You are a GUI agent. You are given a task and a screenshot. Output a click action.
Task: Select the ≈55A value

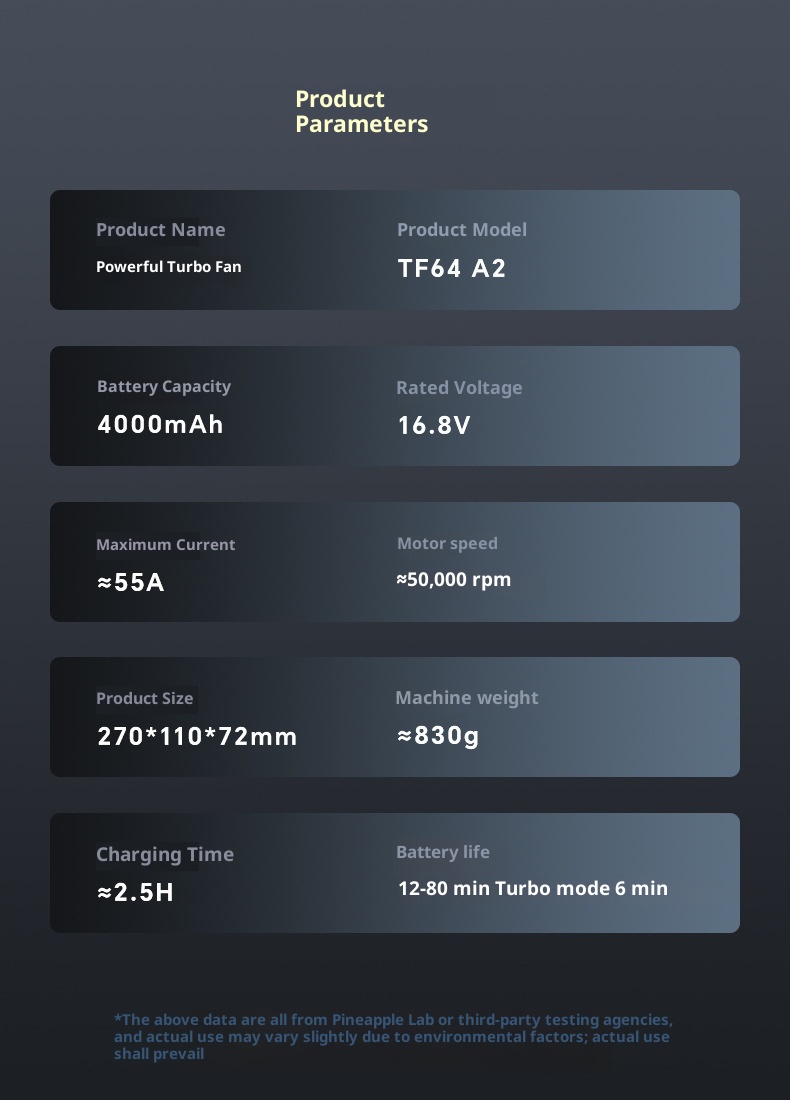point(130,582)
